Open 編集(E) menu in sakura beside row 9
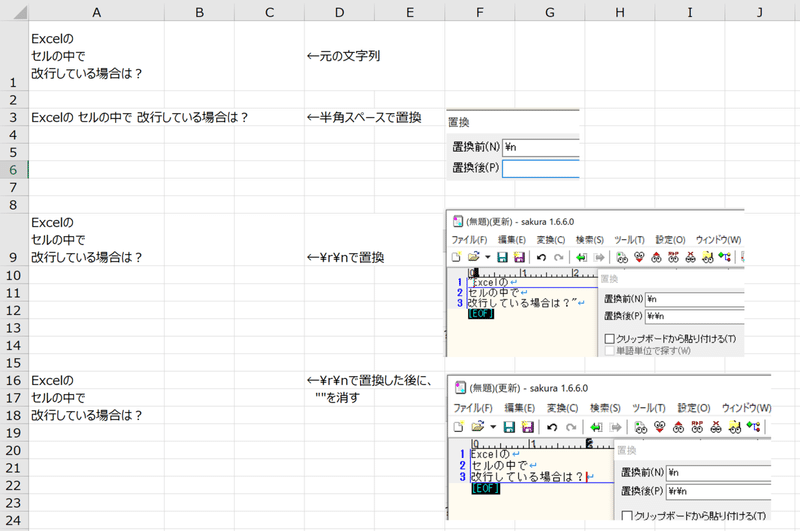The height and width of the screenshot is (531, 800). pos(512,240)
